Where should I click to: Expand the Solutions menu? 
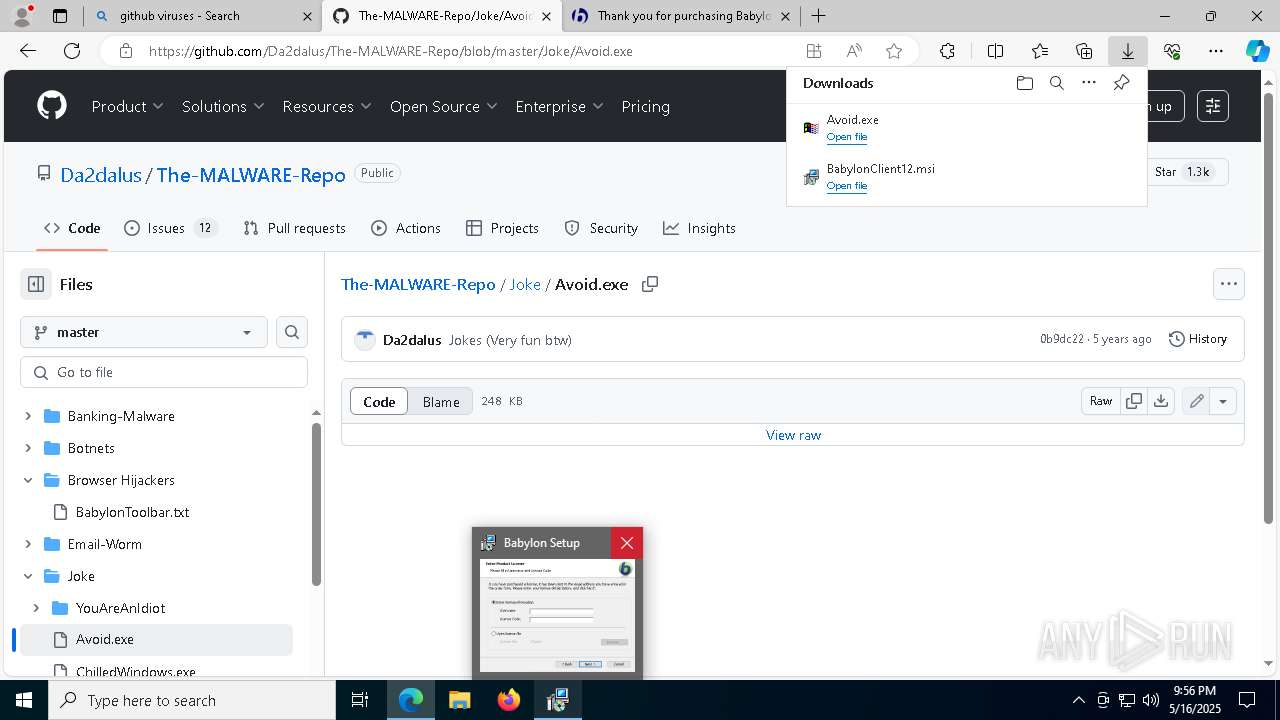coord(223,106)
